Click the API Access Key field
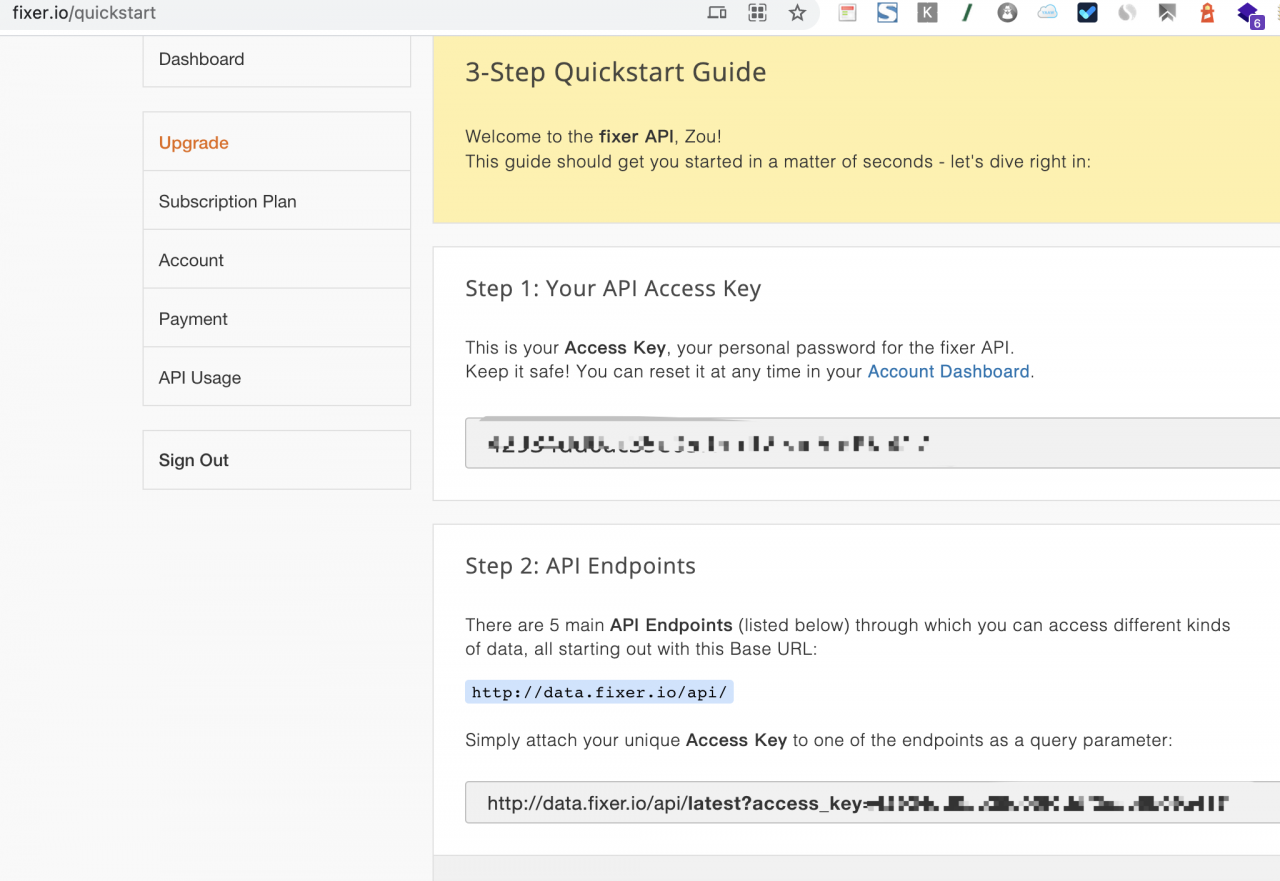Viewport: 1280px width, 881px height. pos(870,444)
